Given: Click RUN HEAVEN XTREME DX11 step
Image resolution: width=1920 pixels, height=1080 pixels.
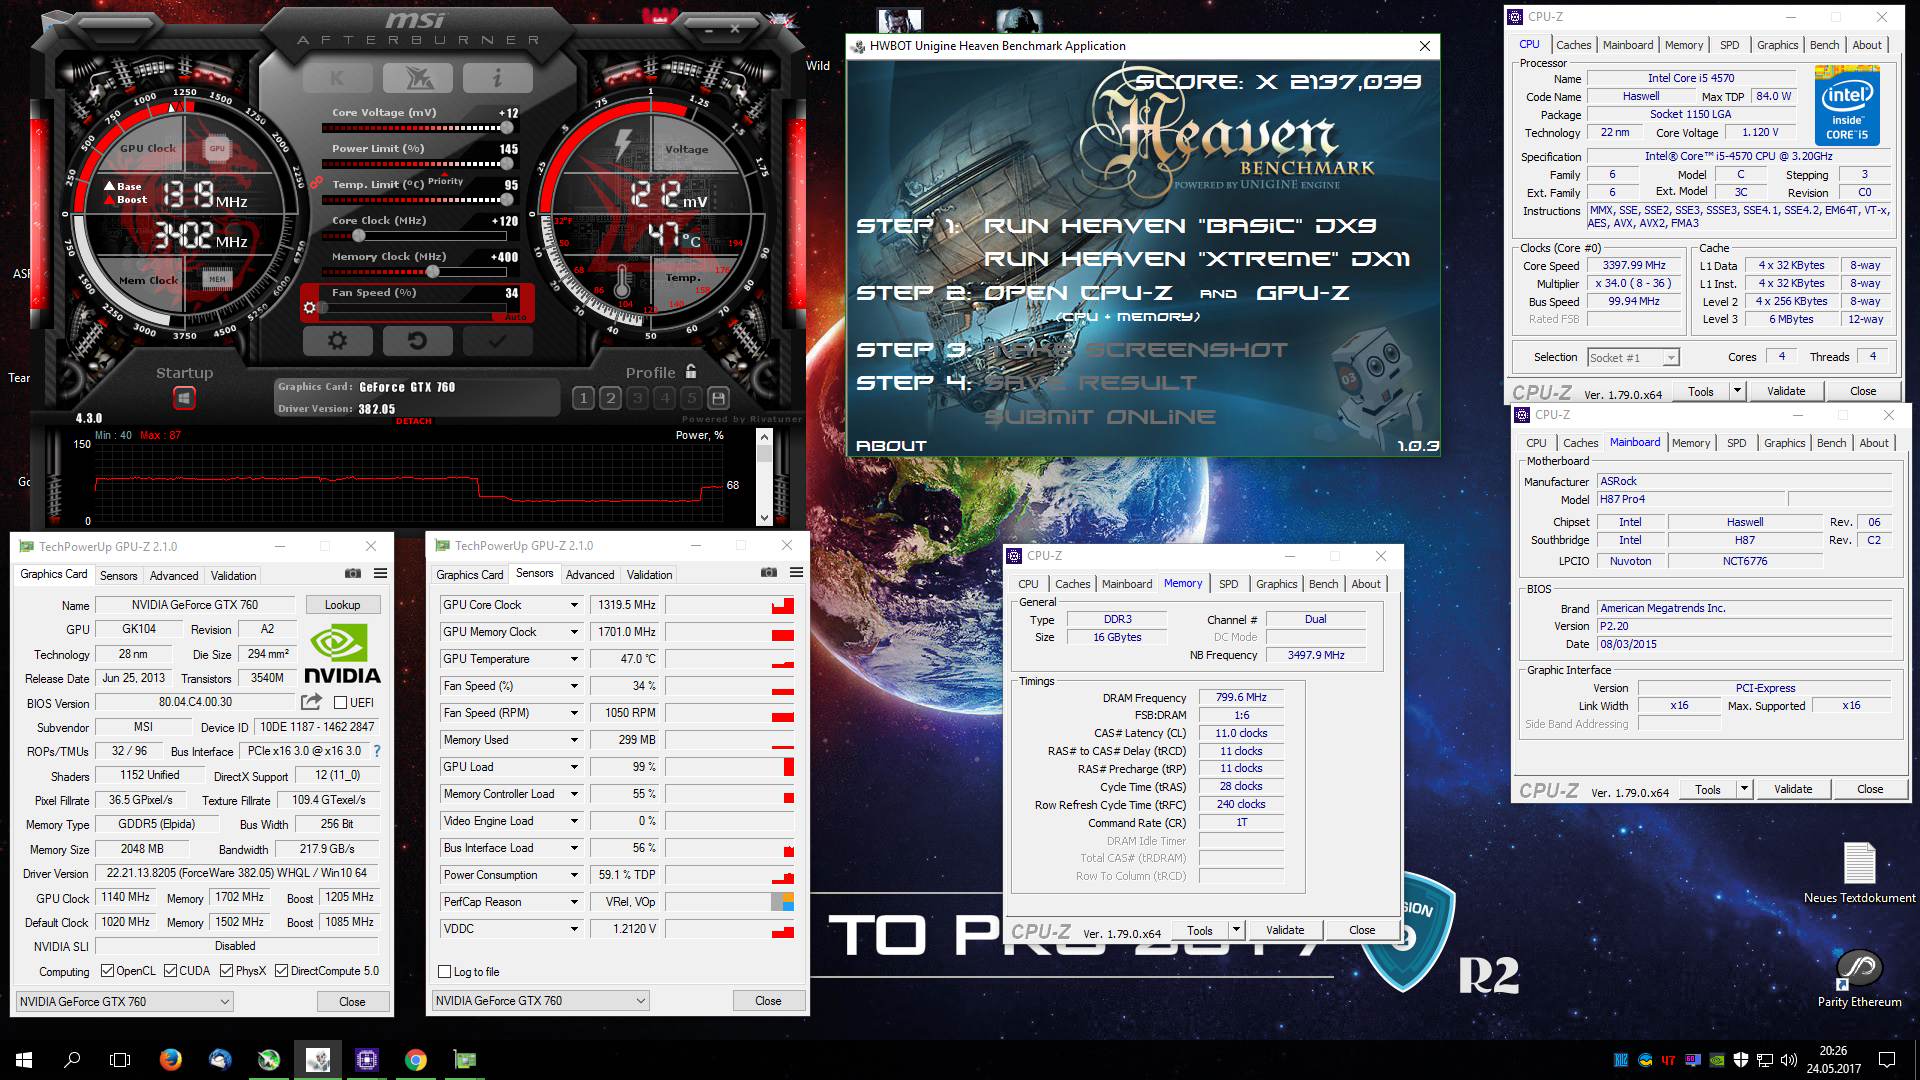Looking at the screenshot, I should (x=1197, y=259).
